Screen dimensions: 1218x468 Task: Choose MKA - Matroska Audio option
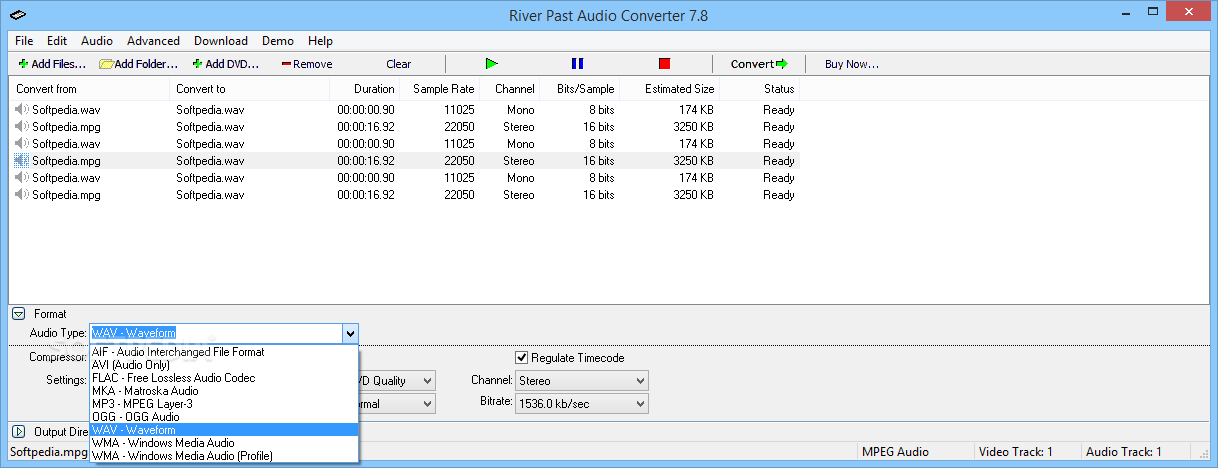click(223, 391)
